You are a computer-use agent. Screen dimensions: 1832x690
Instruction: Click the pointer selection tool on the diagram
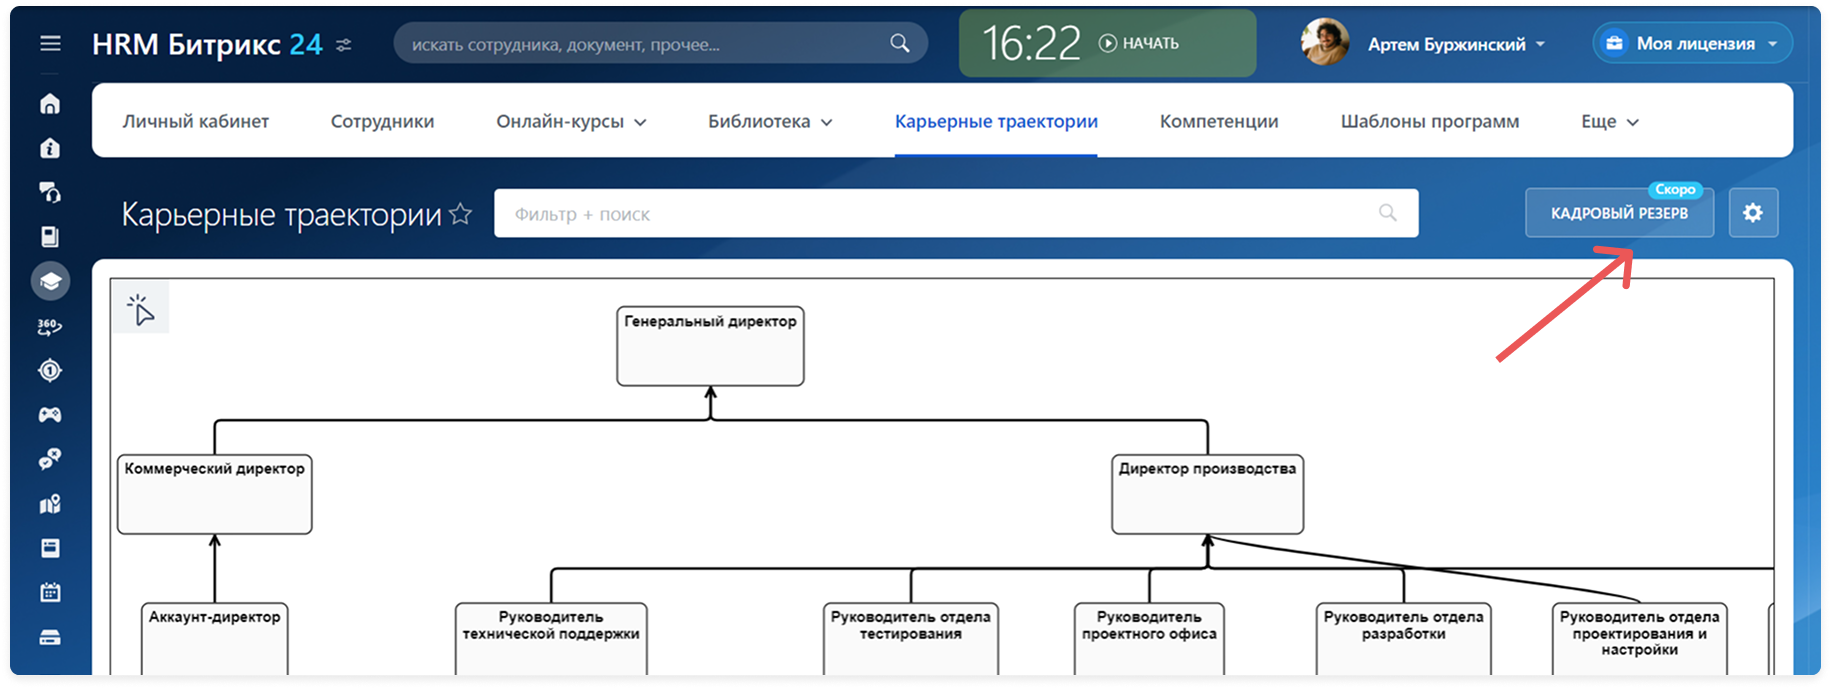coord(141,310)
